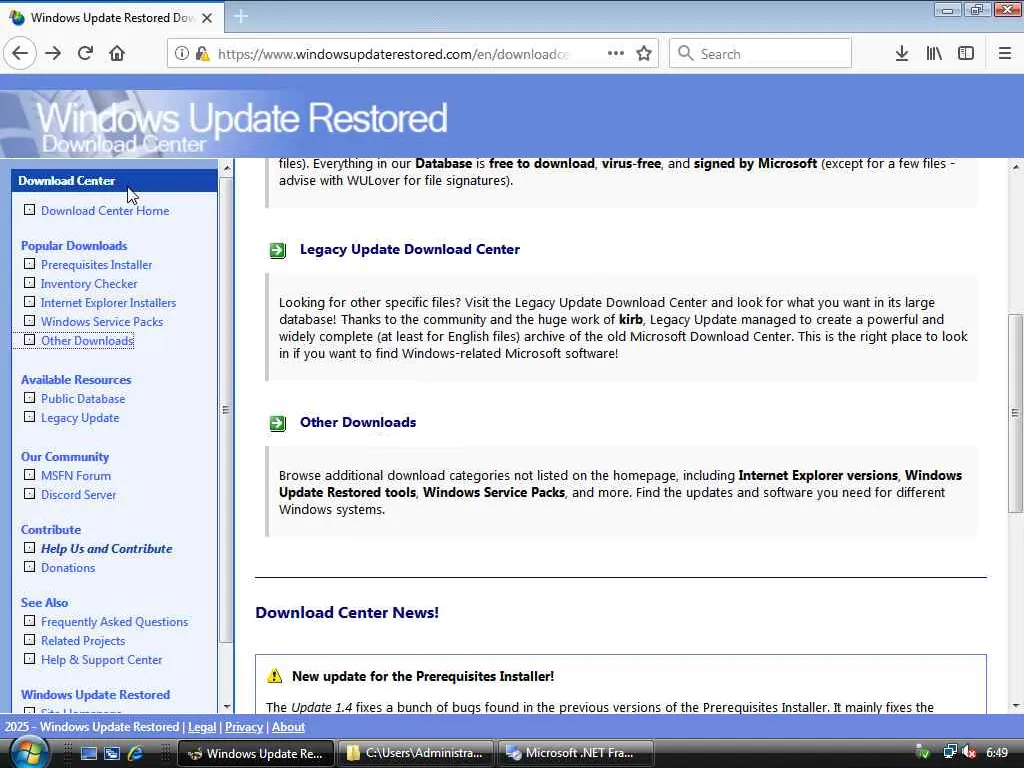Switch to the Windows Update Restored tab
Screen dimensions: 1024x768
pos(112,18)
